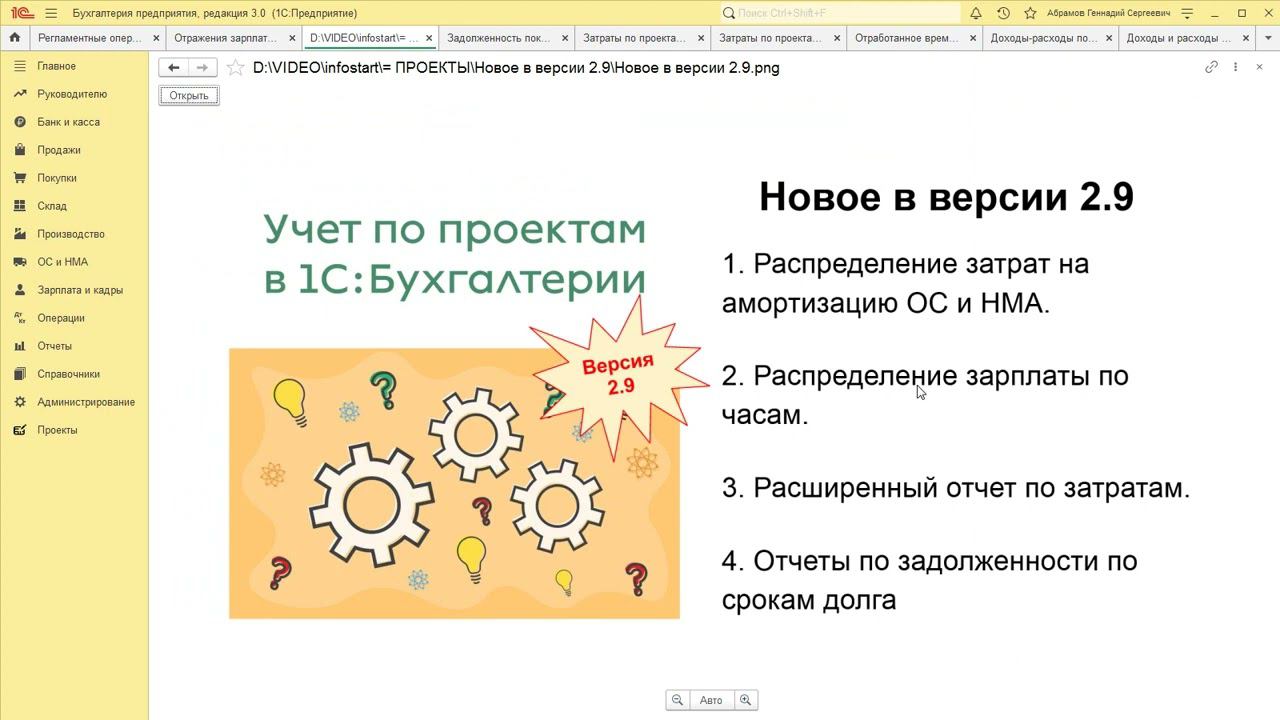Open the Банк и касса section
Screen dimensions: 1280x720
click(x=74, y=122)
